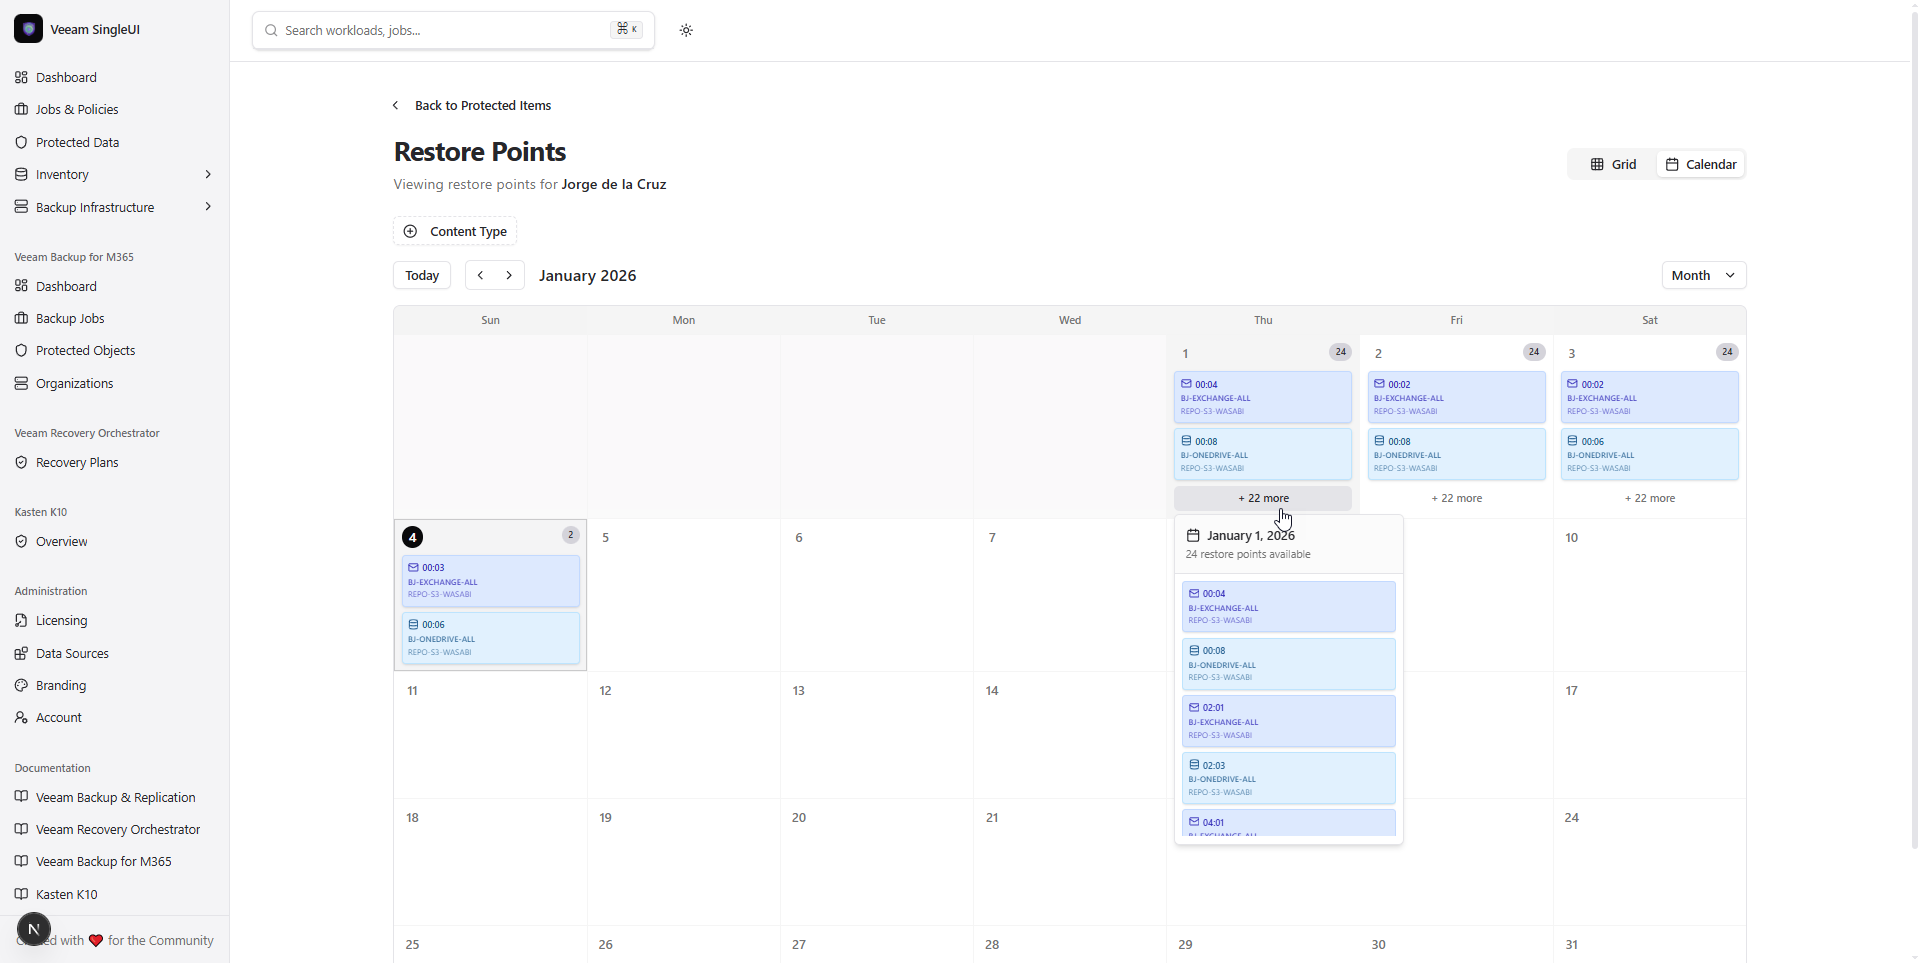This screenshot has width=1920, height=963.
Task: Open Recovery Plans under Veeam Recovery Orchestrator
Action: tap(21, 462)
